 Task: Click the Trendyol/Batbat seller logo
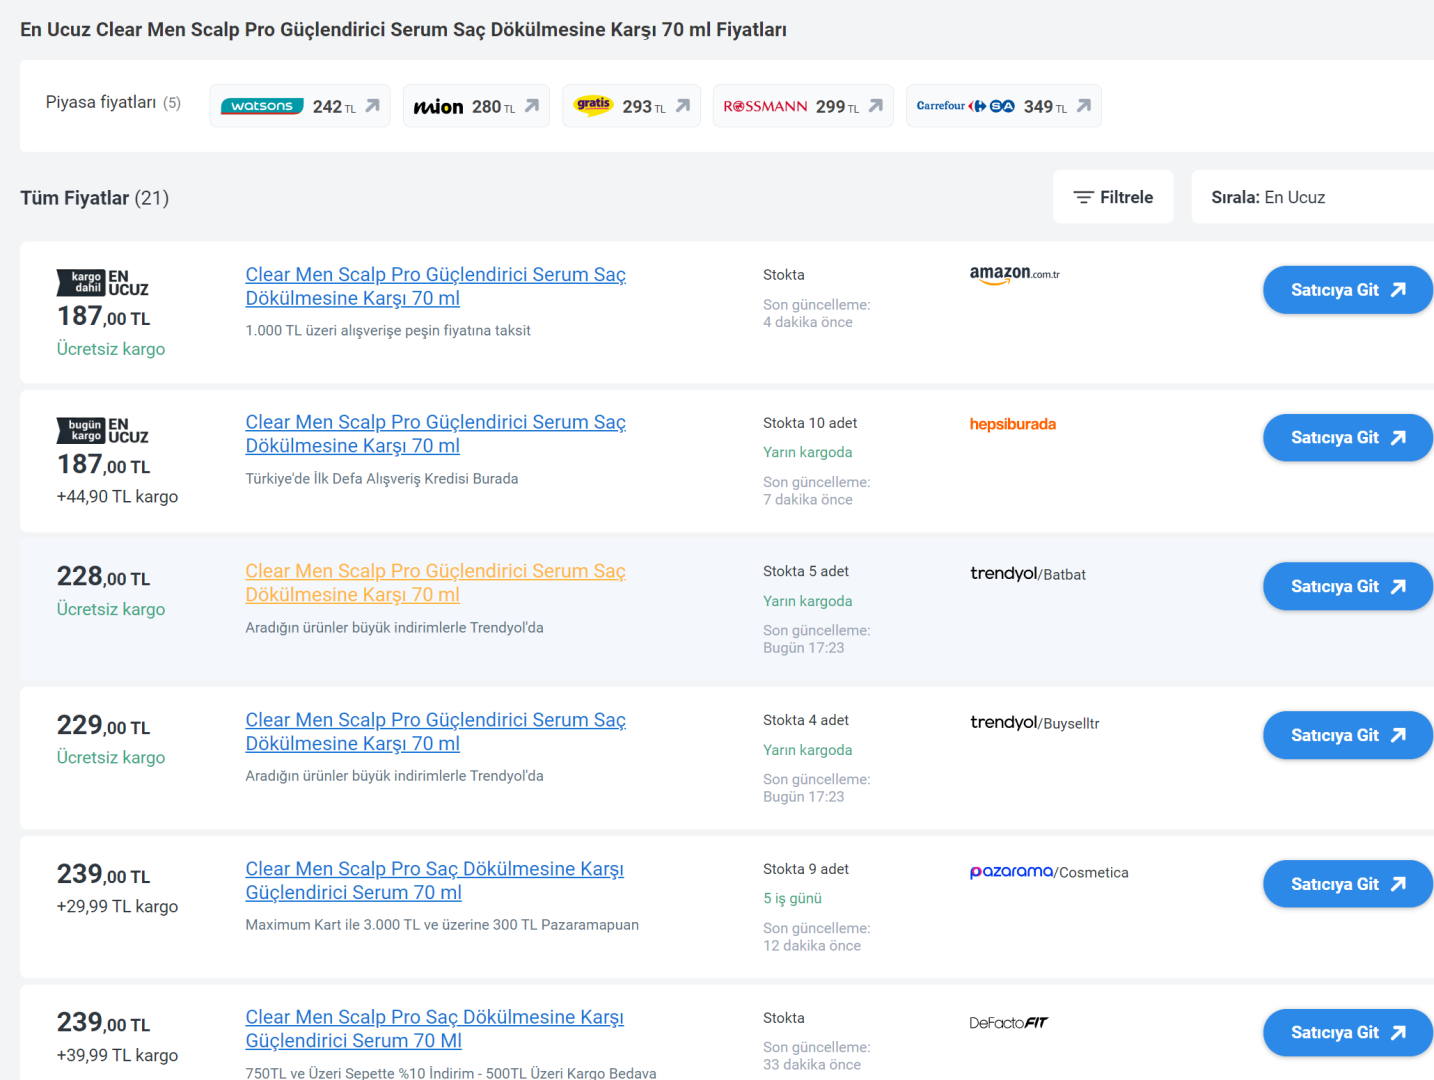point(1027,574)
